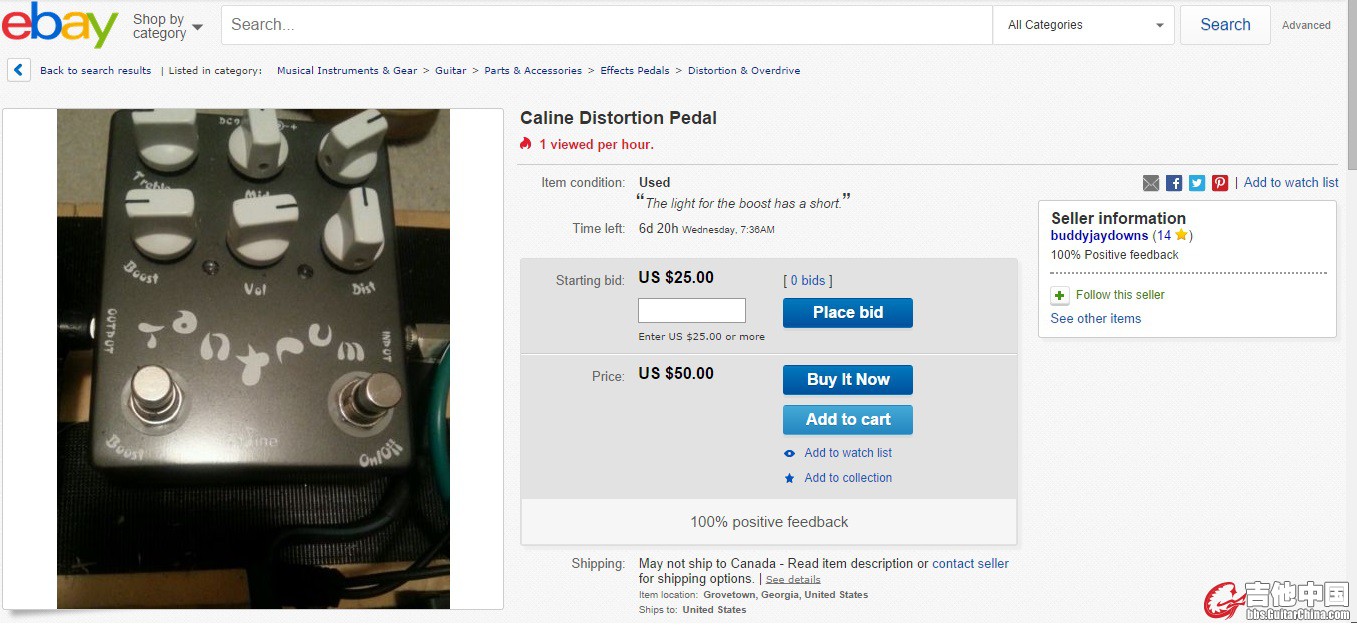Click the eBay logo
The image size is (1357, 630).
point(60,25)
